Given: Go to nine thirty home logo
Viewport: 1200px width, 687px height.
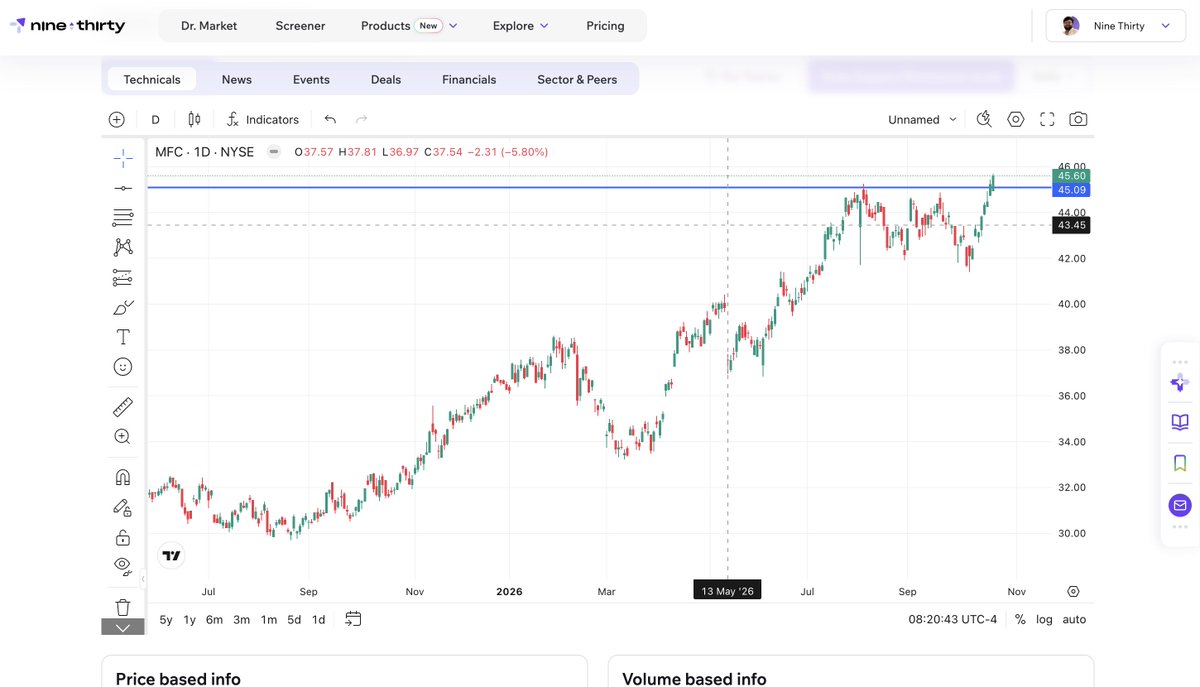Looking at the screenshot, I should point(67,26).
